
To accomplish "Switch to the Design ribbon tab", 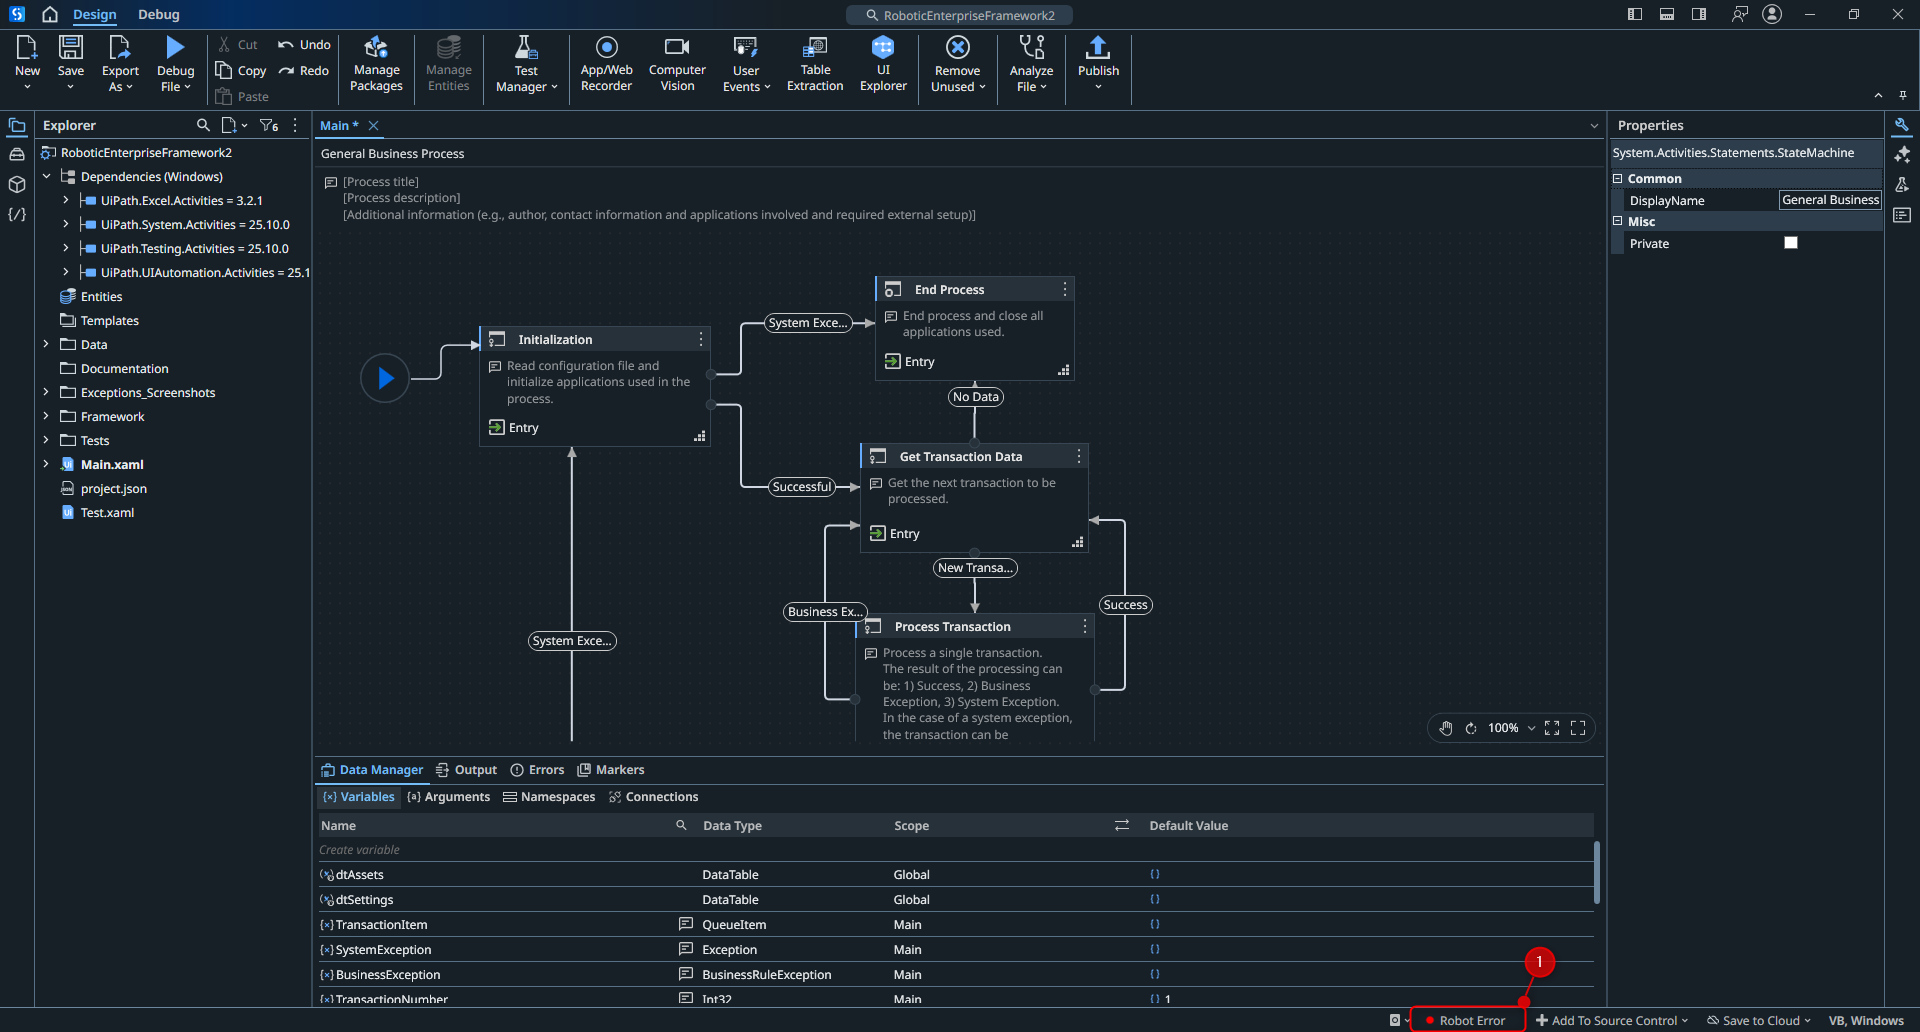I will pos(95,14).
